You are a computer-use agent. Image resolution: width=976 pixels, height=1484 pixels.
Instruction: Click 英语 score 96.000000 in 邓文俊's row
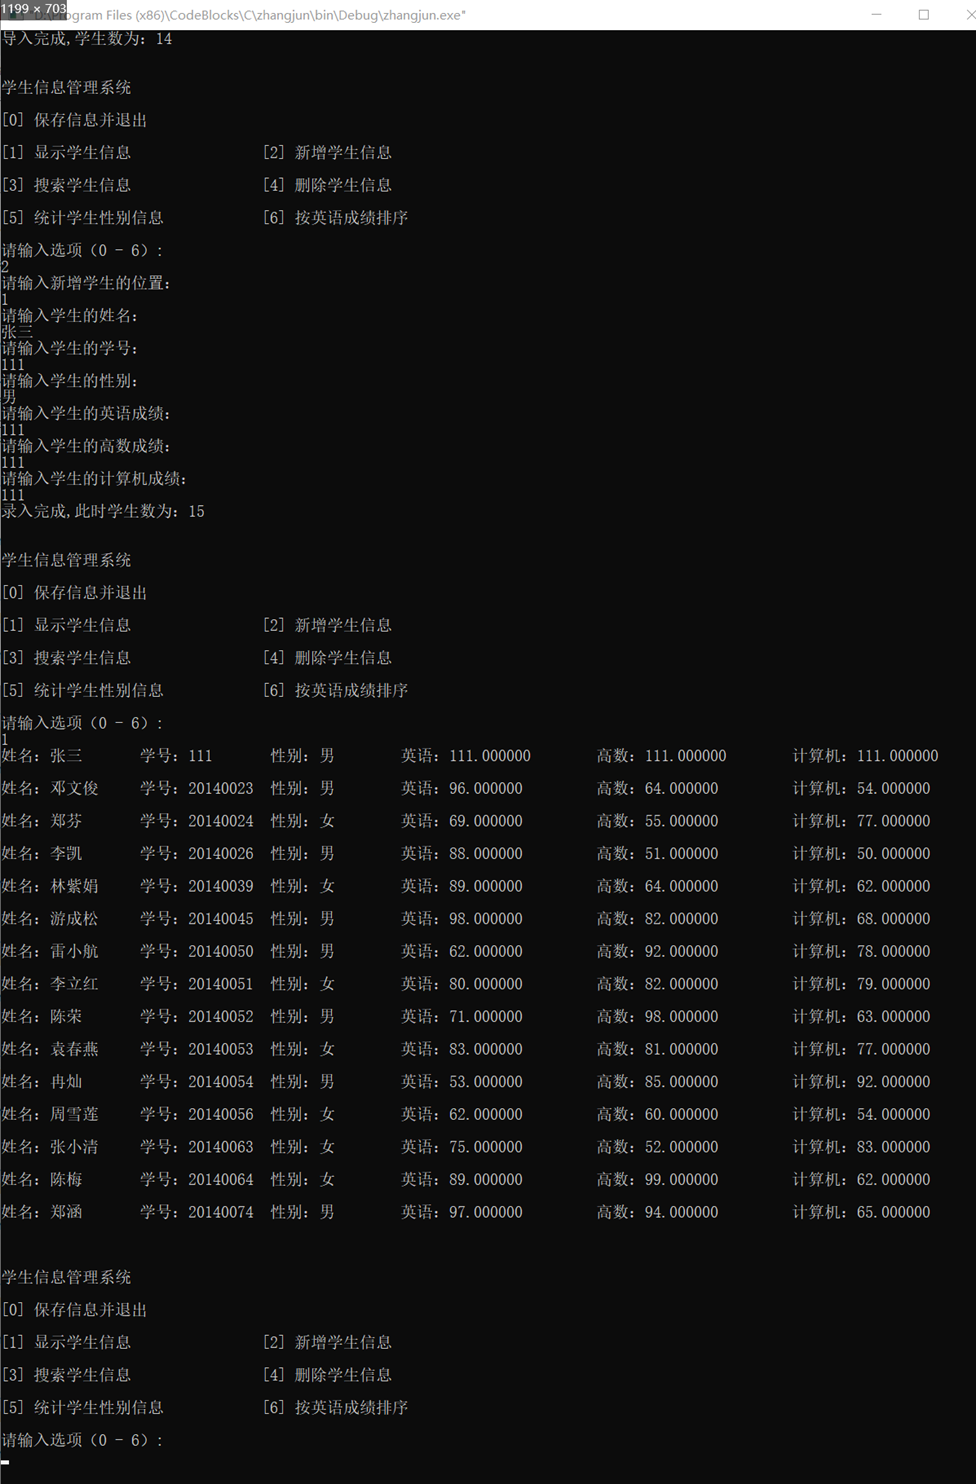[486, 789]
